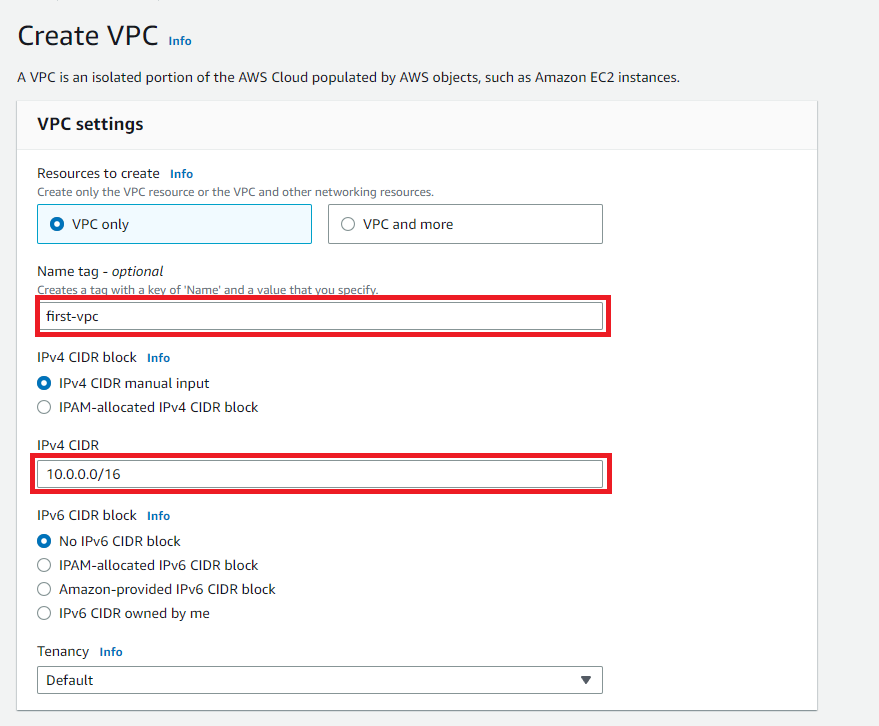Click the VPC and more tile label
This screenshot has width=879, height=726.
tap(408, 224)
